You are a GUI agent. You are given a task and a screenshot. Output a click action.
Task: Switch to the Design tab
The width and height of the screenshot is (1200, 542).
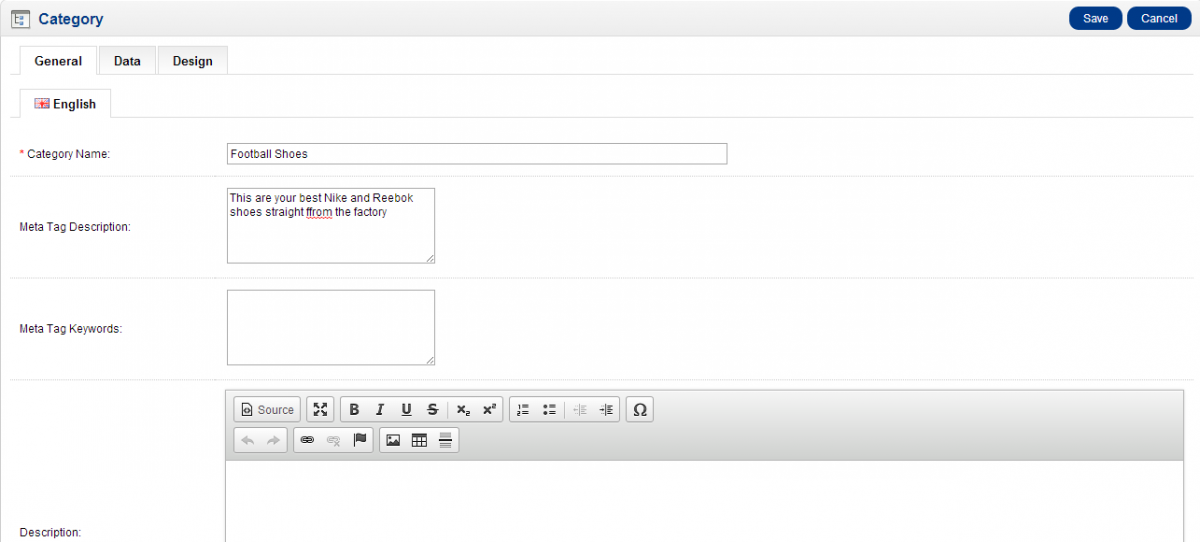tap(192, 61)
